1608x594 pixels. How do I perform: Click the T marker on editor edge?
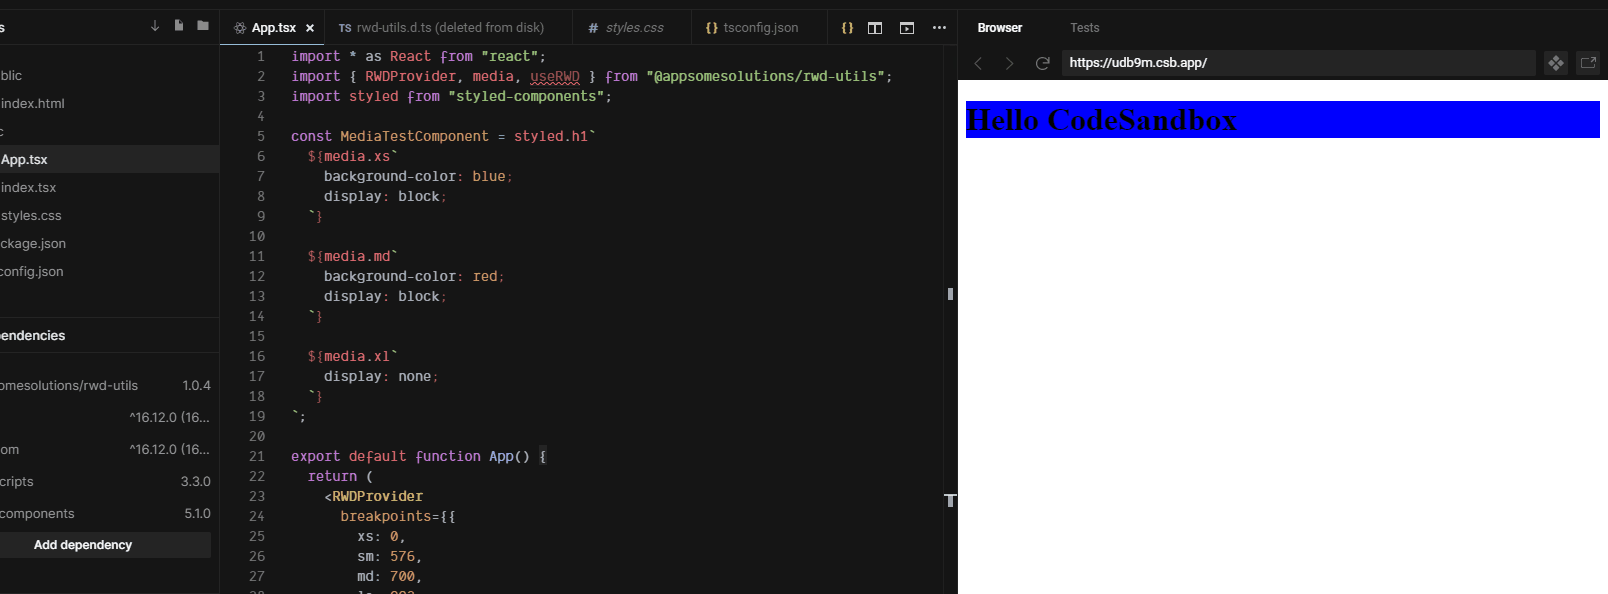tap(950, 500)
